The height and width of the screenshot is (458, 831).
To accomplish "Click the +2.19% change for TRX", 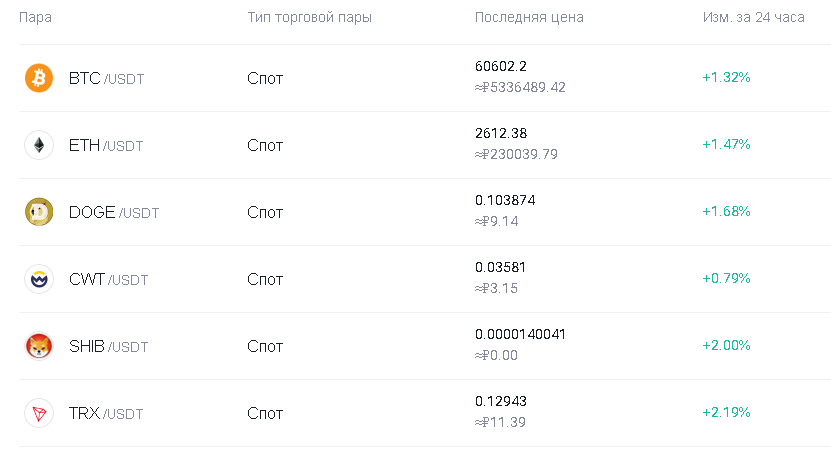I will (726, 412).
